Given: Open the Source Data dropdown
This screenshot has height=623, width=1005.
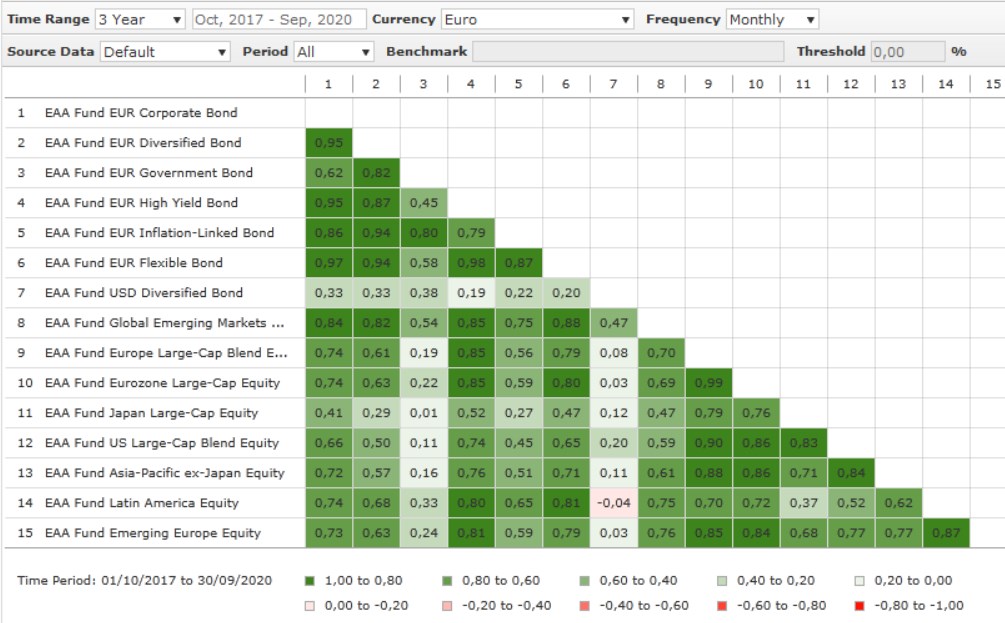Looking at the screenshot, I should point(165,51).
